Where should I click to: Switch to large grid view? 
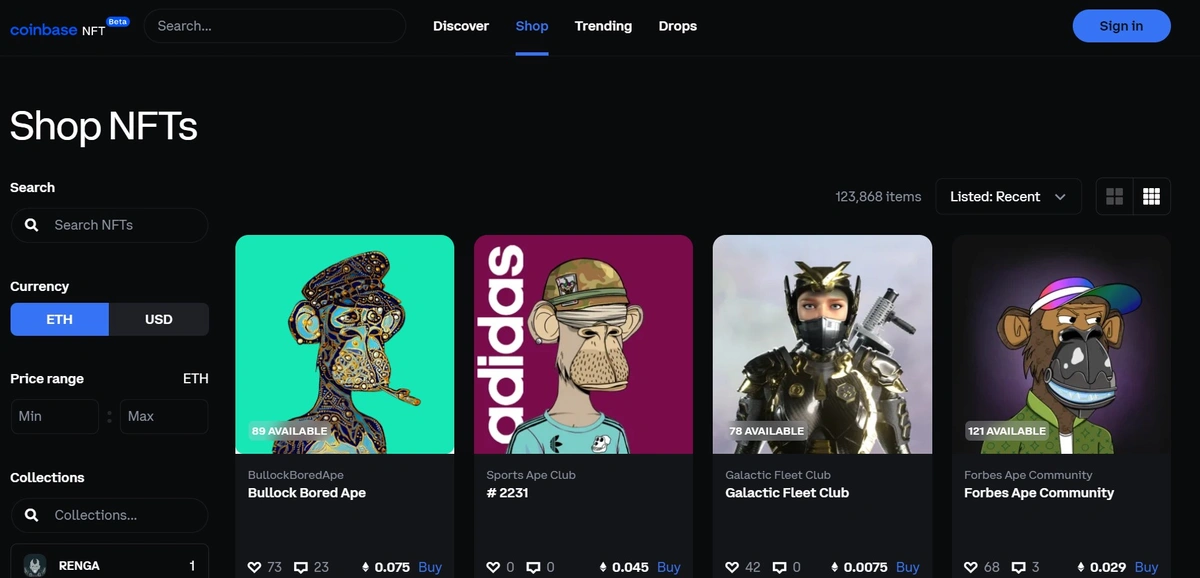(1114, 197)
